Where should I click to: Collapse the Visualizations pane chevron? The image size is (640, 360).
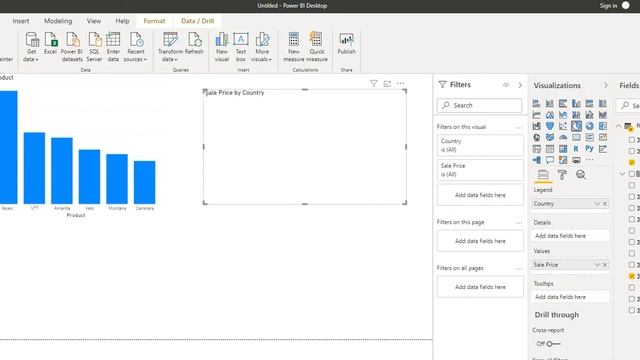606,85
